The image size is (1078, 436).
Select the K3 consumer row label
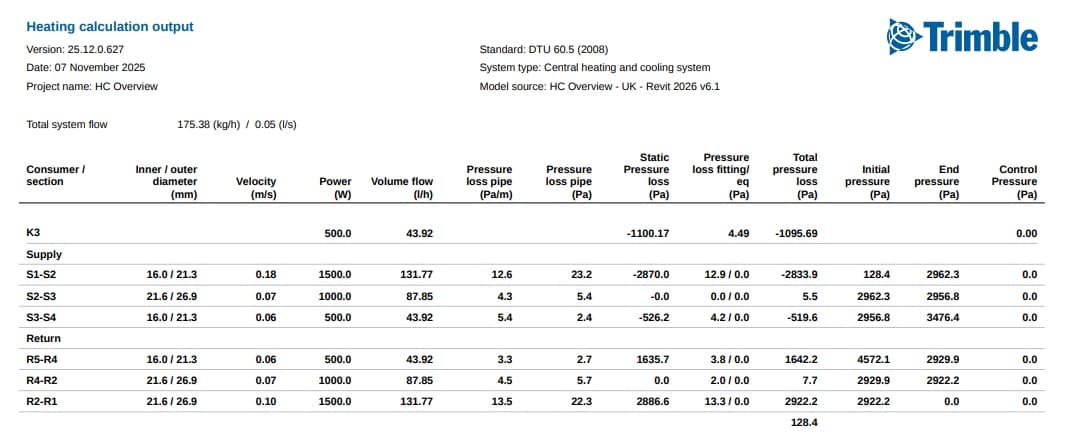click(33, 233)
